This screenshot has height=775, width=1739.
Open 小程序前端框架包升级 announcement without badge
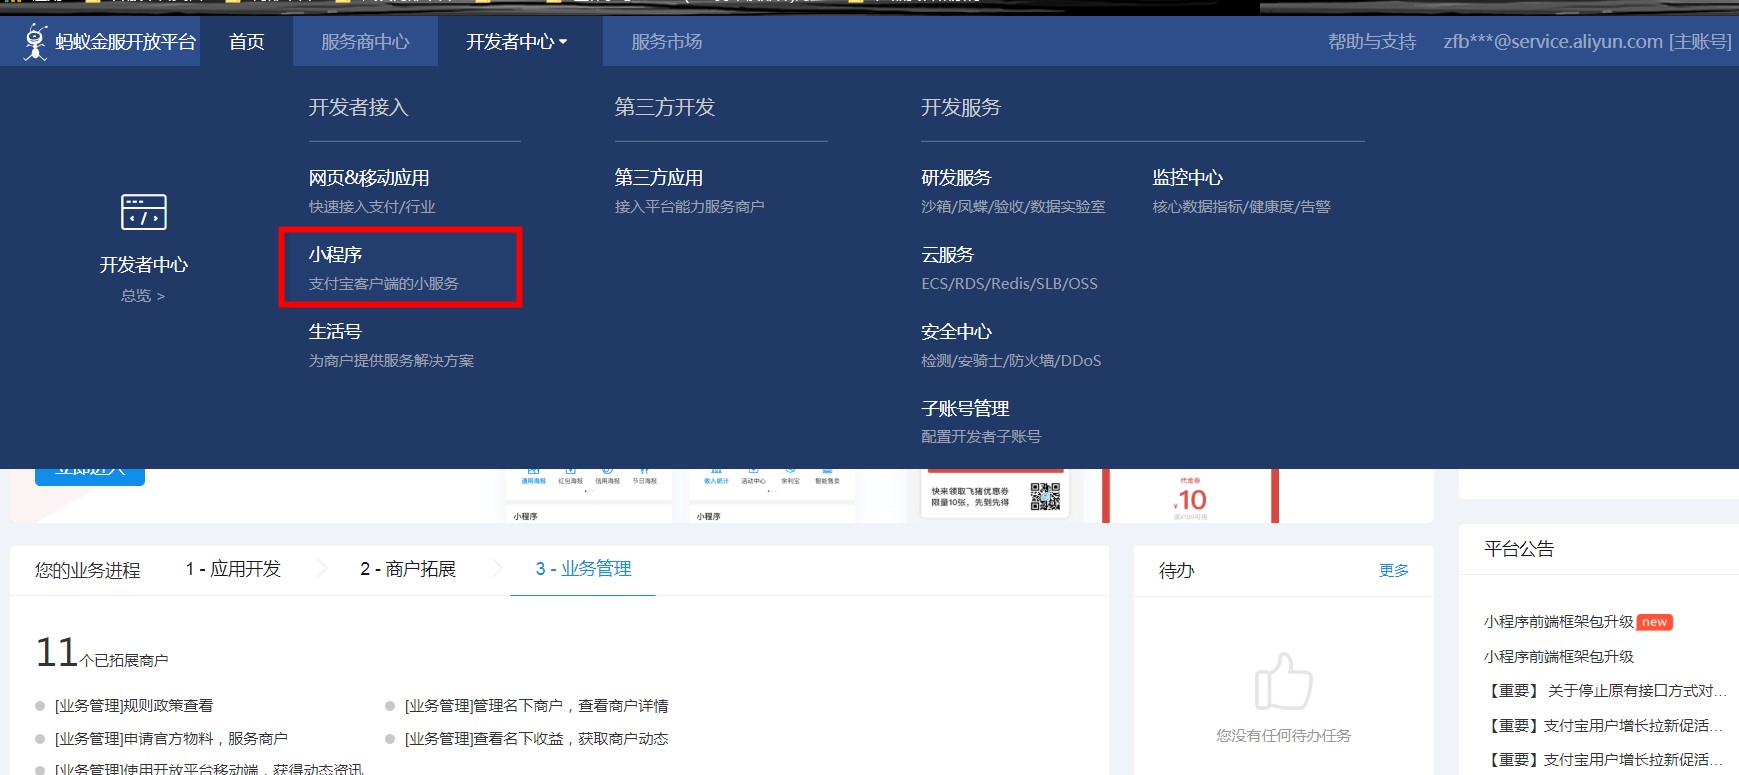pos(1559,657)
